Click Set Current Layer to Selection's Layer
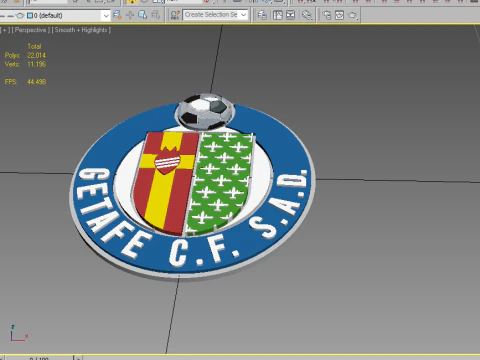 [156, 15]
